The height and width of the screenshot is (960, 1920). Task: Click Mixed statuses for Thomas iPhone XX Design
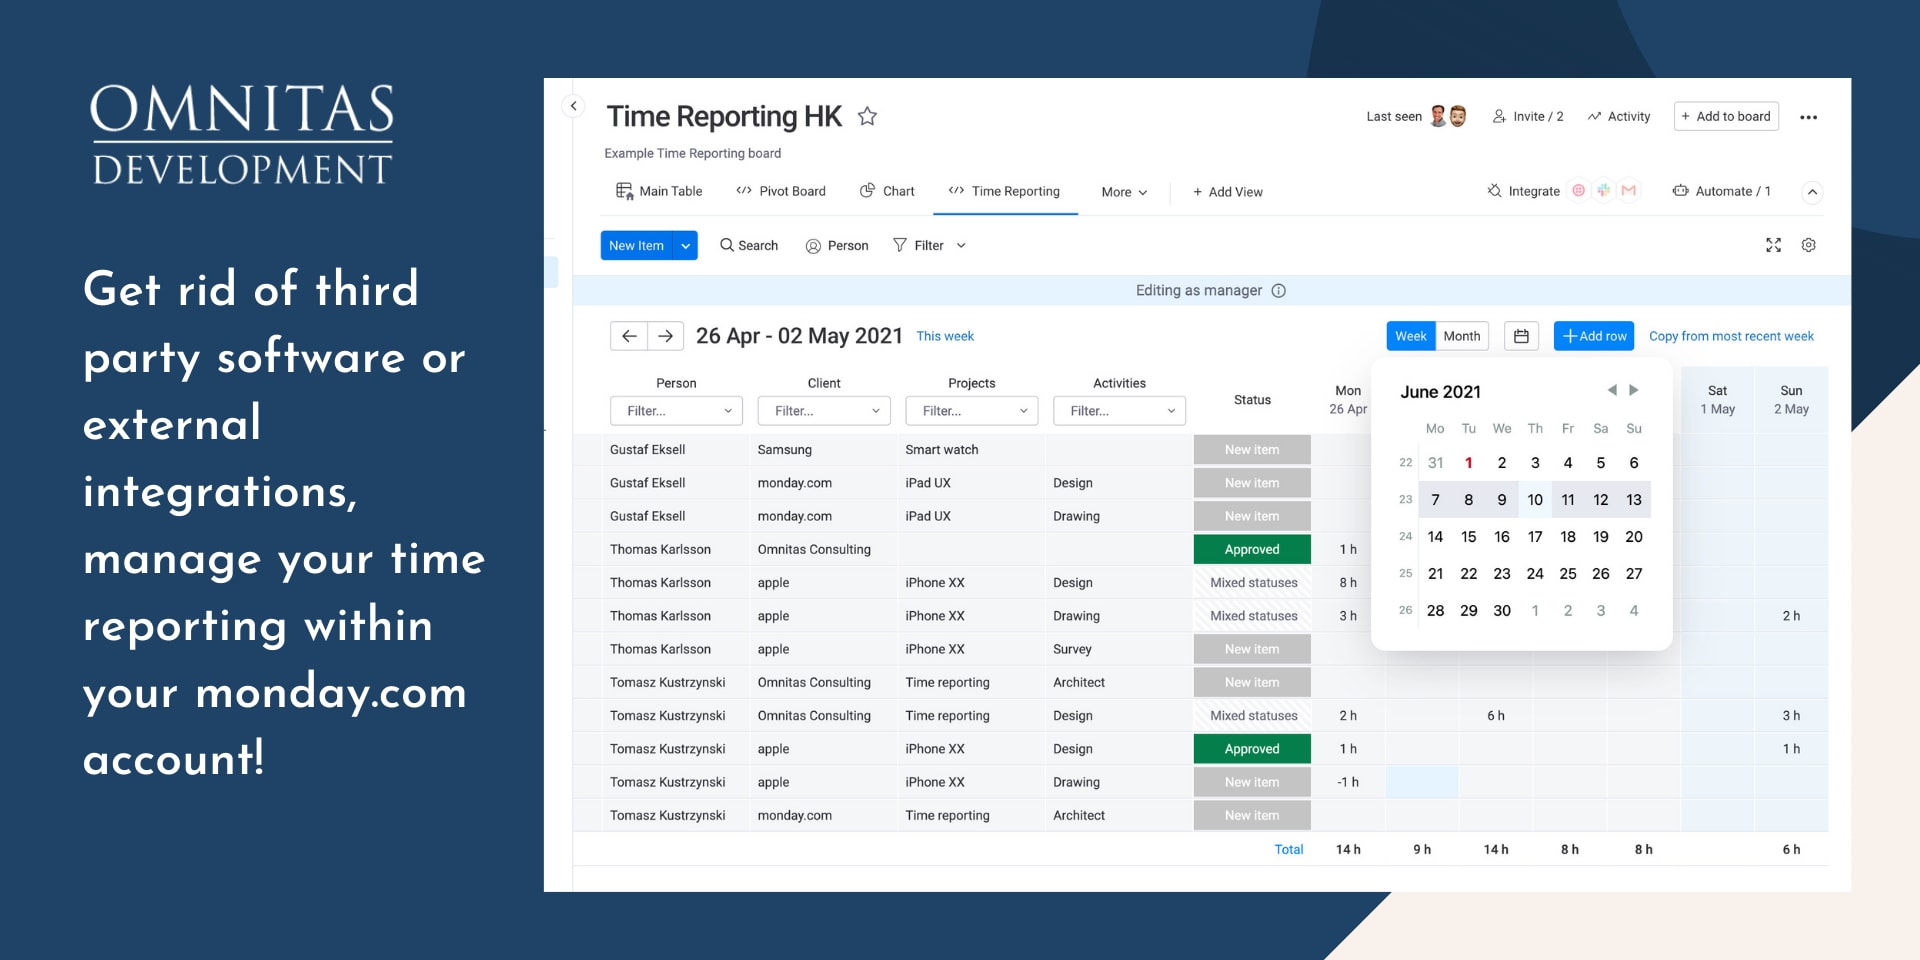1252,583
